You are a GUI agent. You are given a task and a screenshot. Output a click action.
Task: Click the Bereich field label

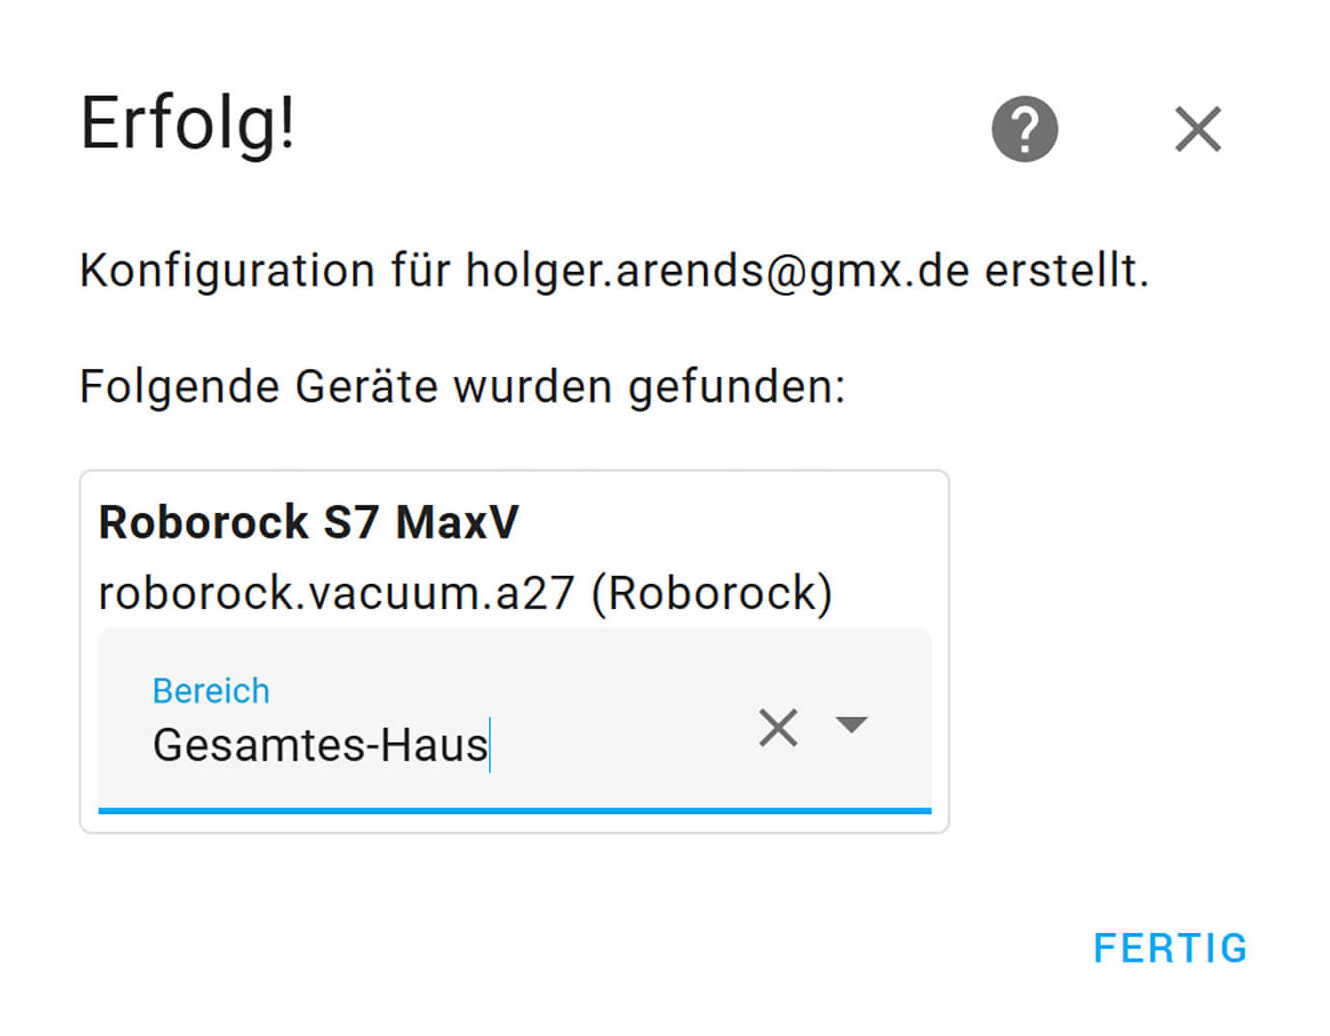211,691
